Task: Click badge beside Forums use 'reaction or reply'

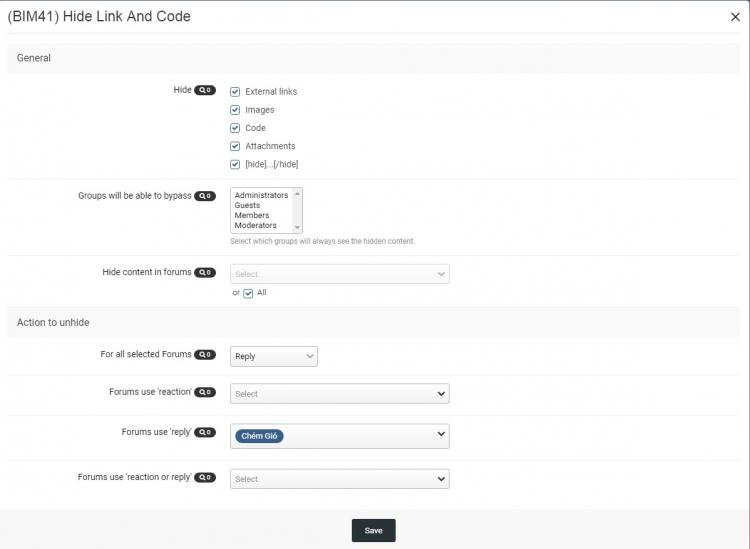Action: pos(205,478)
